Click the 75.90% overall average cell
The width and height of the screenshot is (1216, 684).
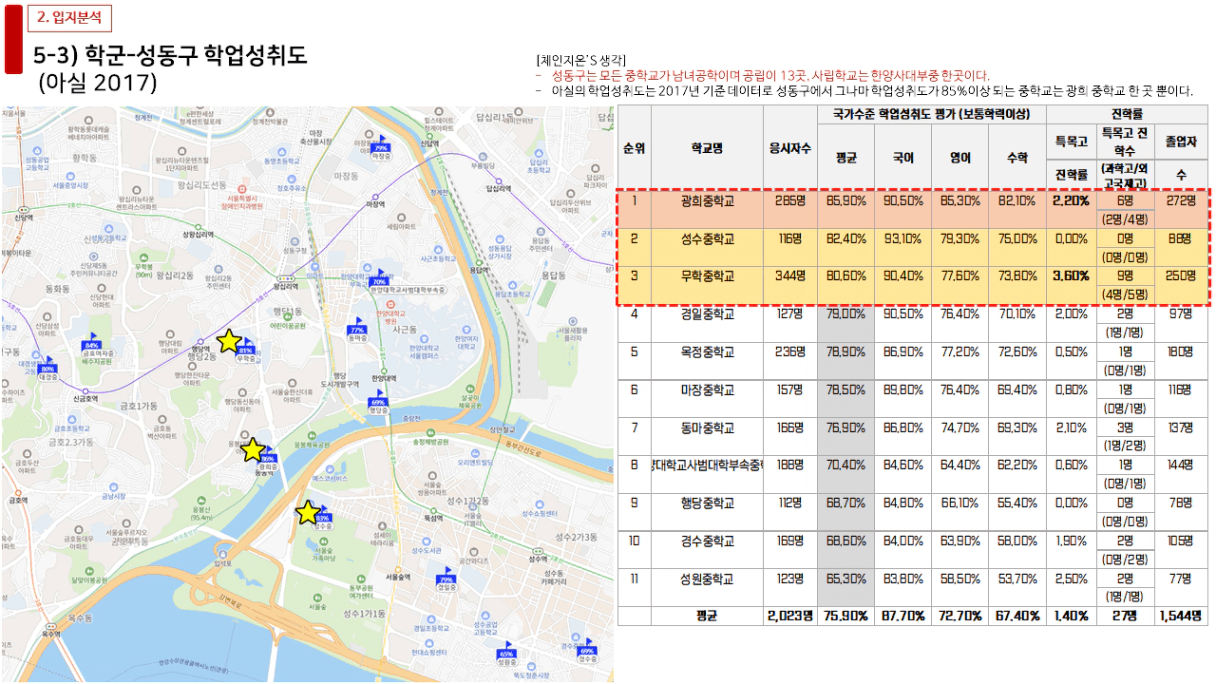tap(846, 615)
